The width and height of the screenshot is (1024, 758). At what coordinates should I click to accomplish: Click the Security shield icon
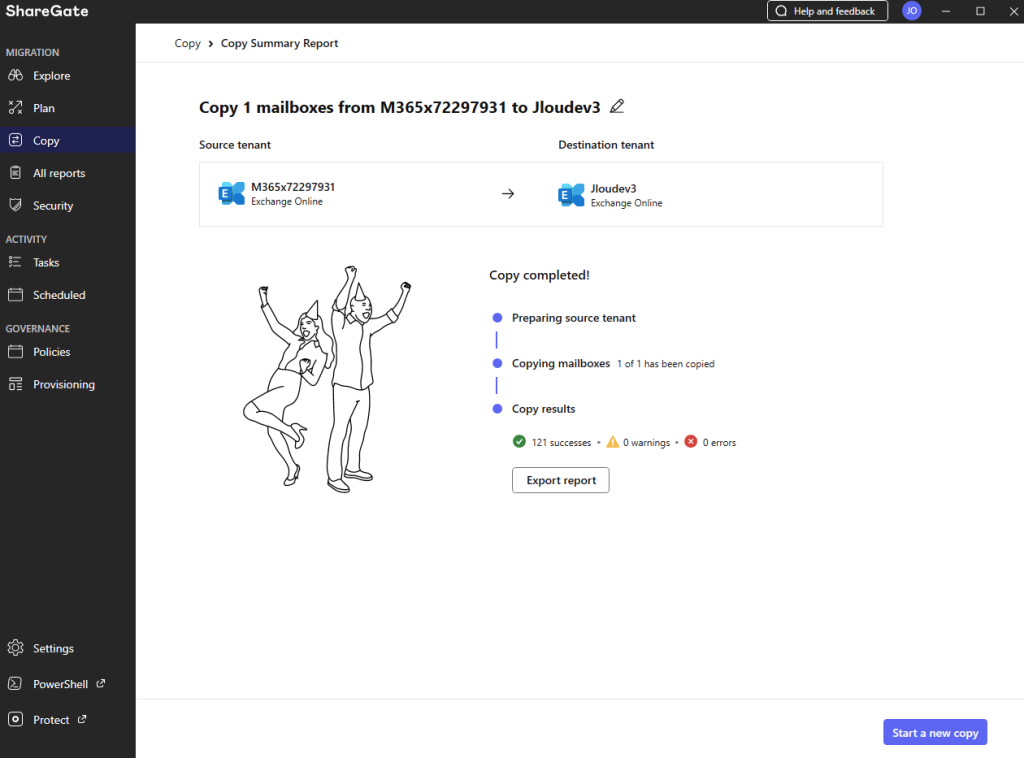click(16, 205)
